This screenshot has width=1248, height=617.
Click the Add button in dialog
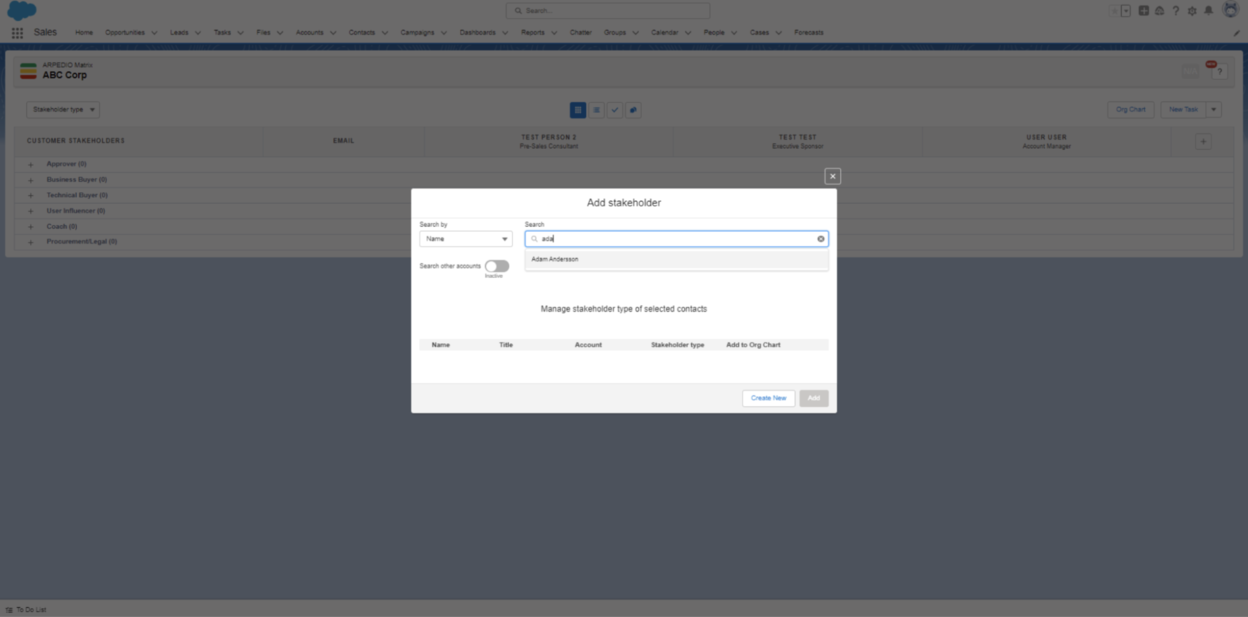point(814,398)
